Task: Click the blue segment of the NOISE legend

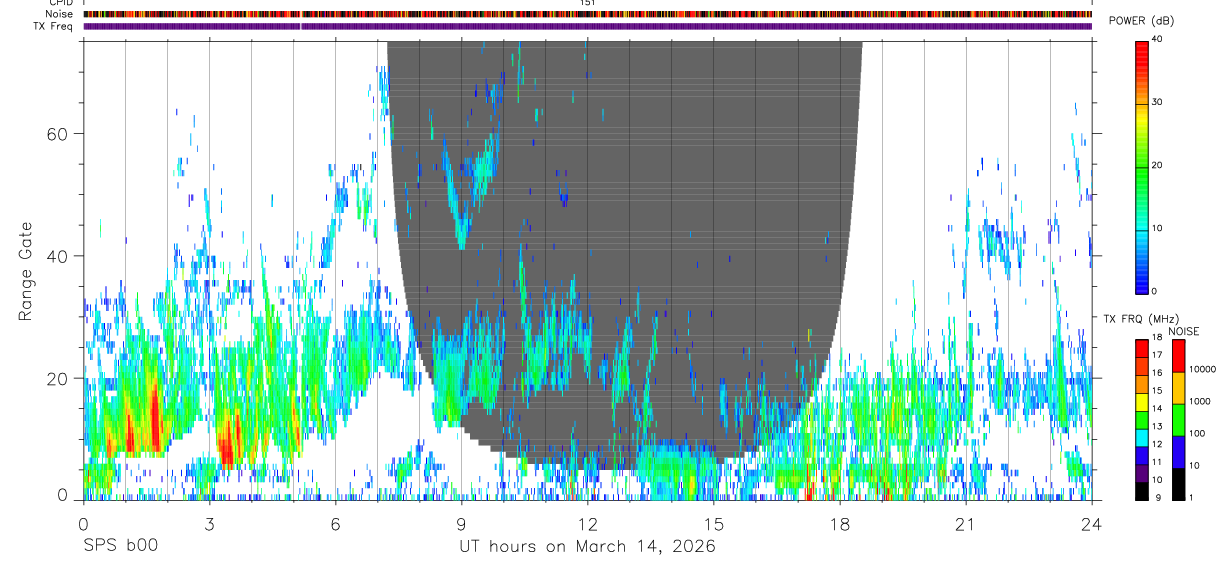Action: coord(1179,452)
